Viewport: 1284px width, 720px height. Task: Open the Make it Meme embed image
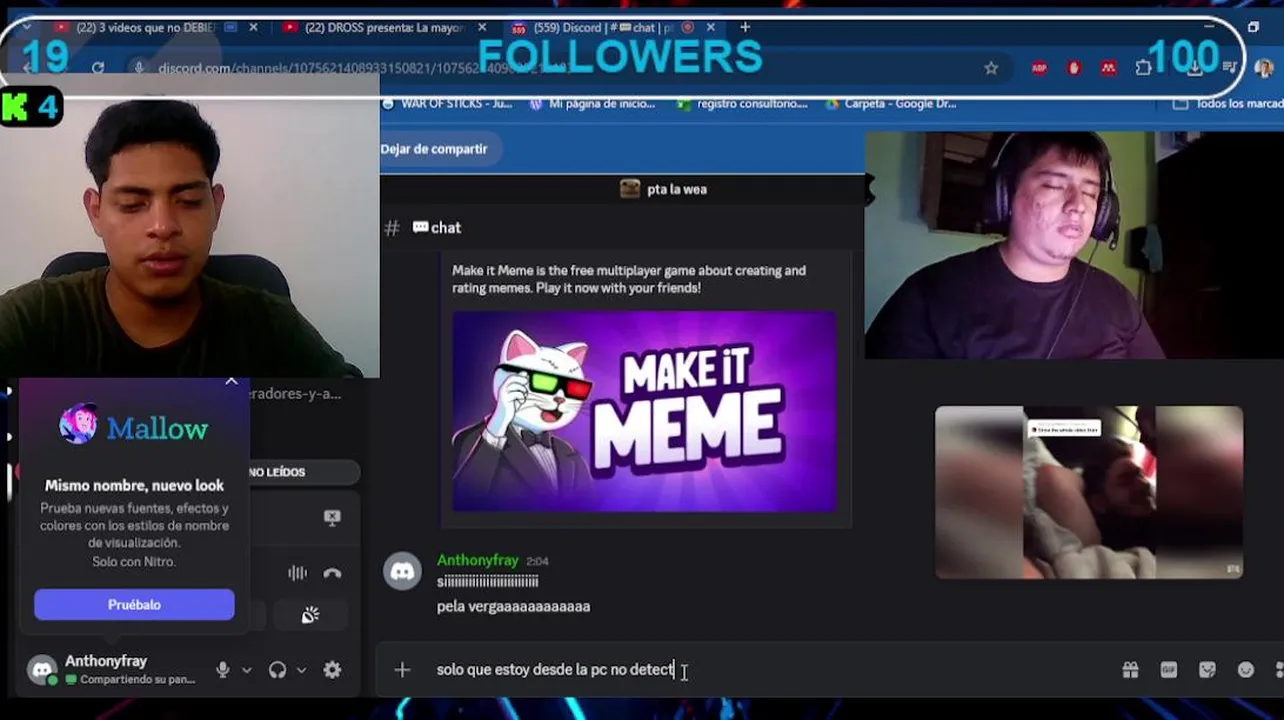pyautogui.click(x=644, y=411)
